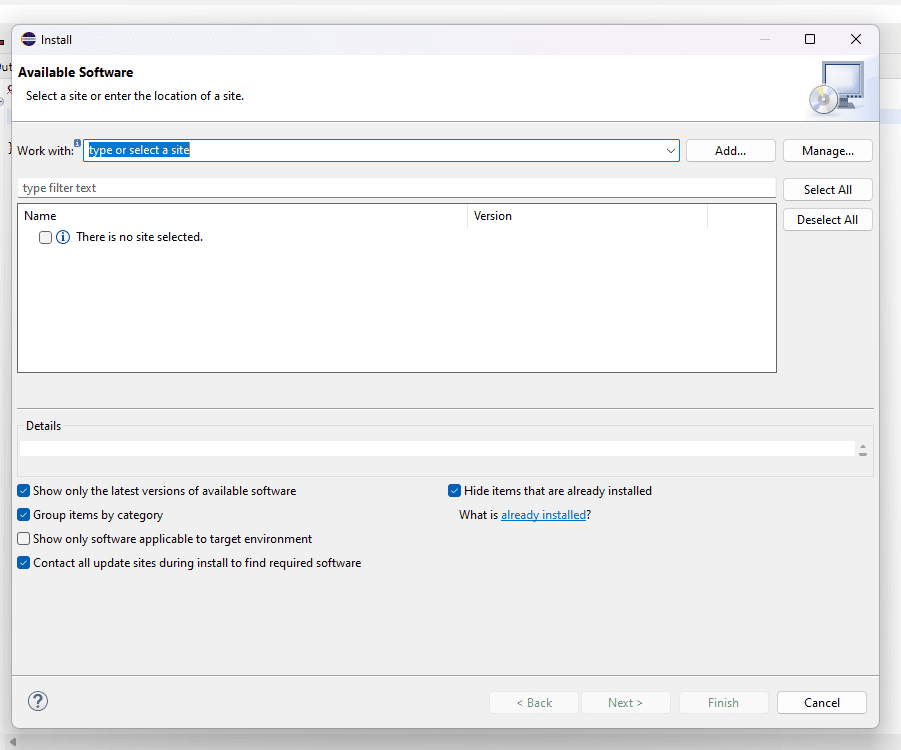Tick the checkbox next to no site selected

(45, 237)
